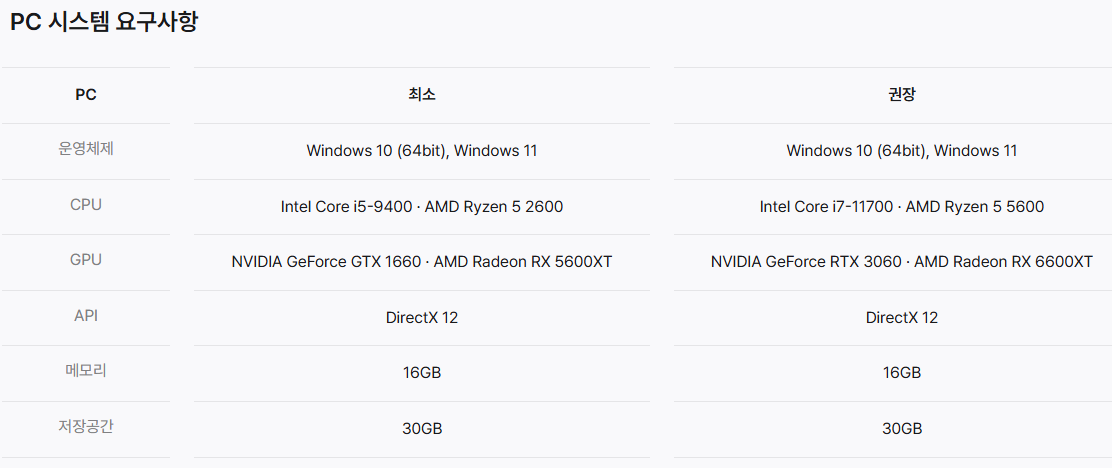Select the 운영체제 row label

(86, 150)
